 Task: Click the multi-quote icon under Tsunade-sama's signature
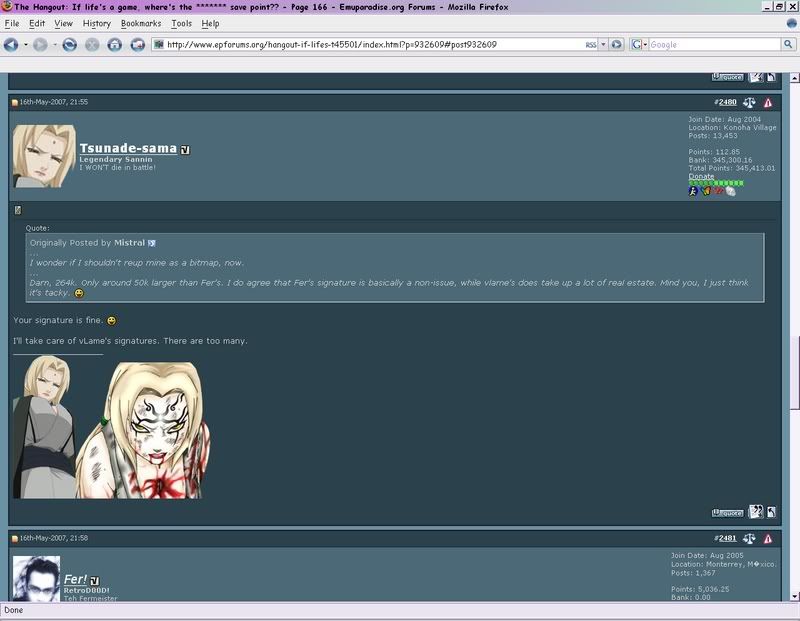(x=756, y=511)
